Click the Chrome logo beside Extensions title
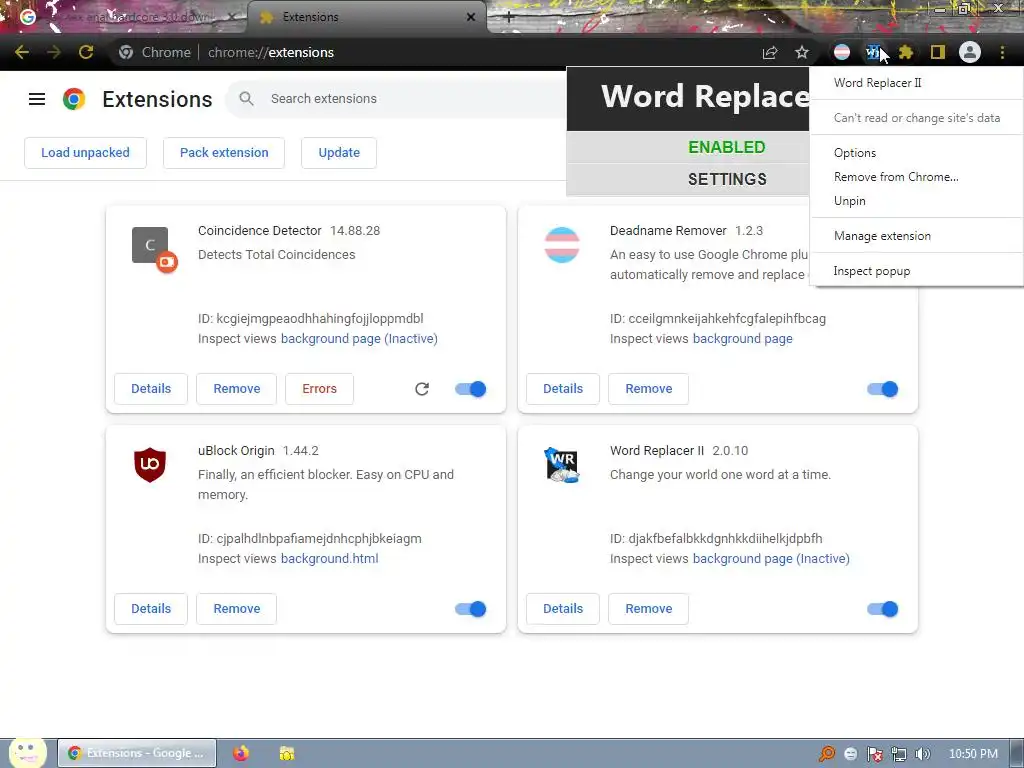The image size is (1024, 768). click(x=74, y=99)
